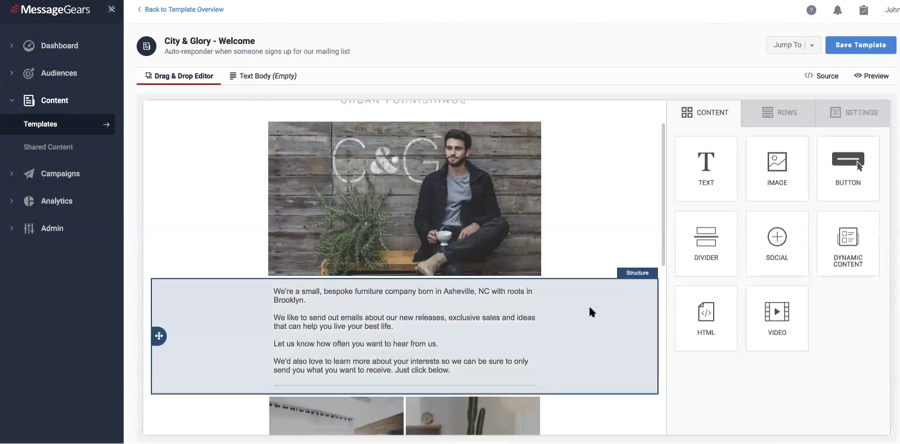Expand the Dashboard menu chevron
The image size is (900, 444).
click(11, 45)
